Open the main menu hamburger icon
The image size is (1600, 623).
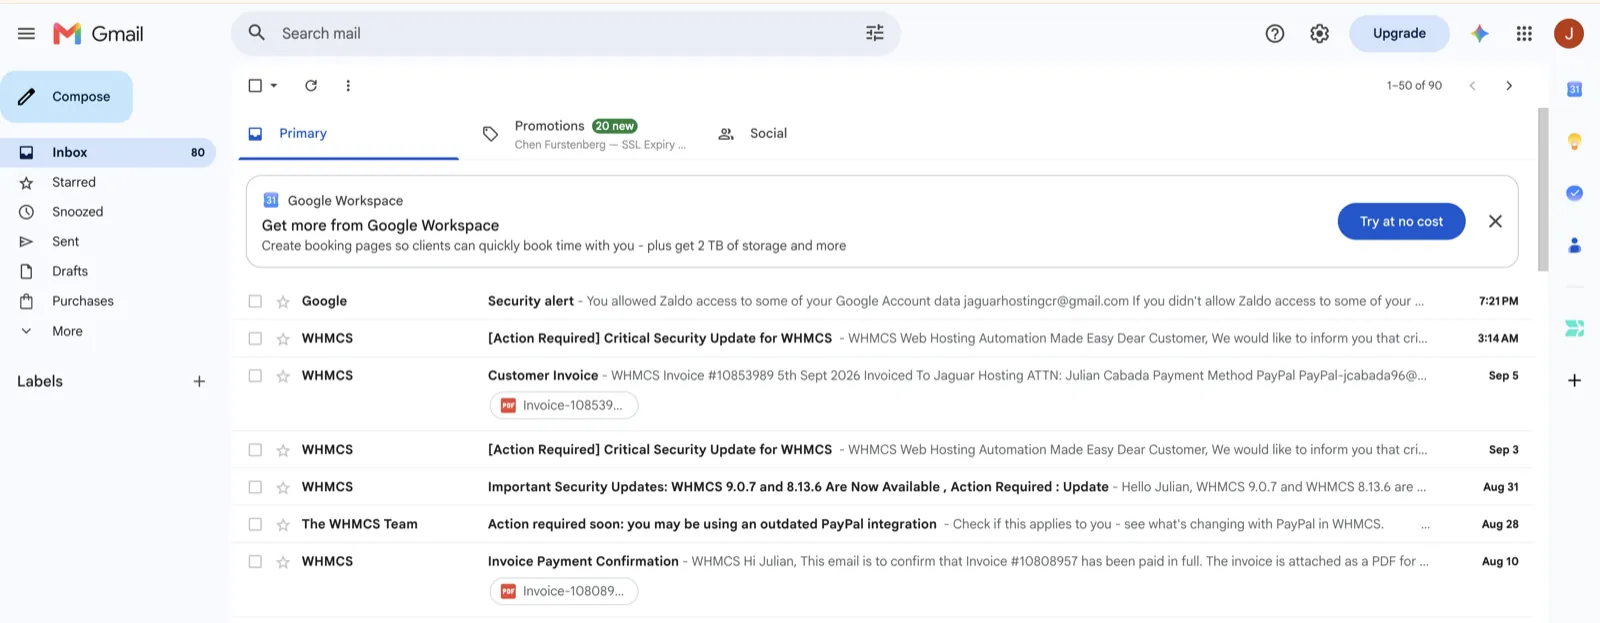26,33
